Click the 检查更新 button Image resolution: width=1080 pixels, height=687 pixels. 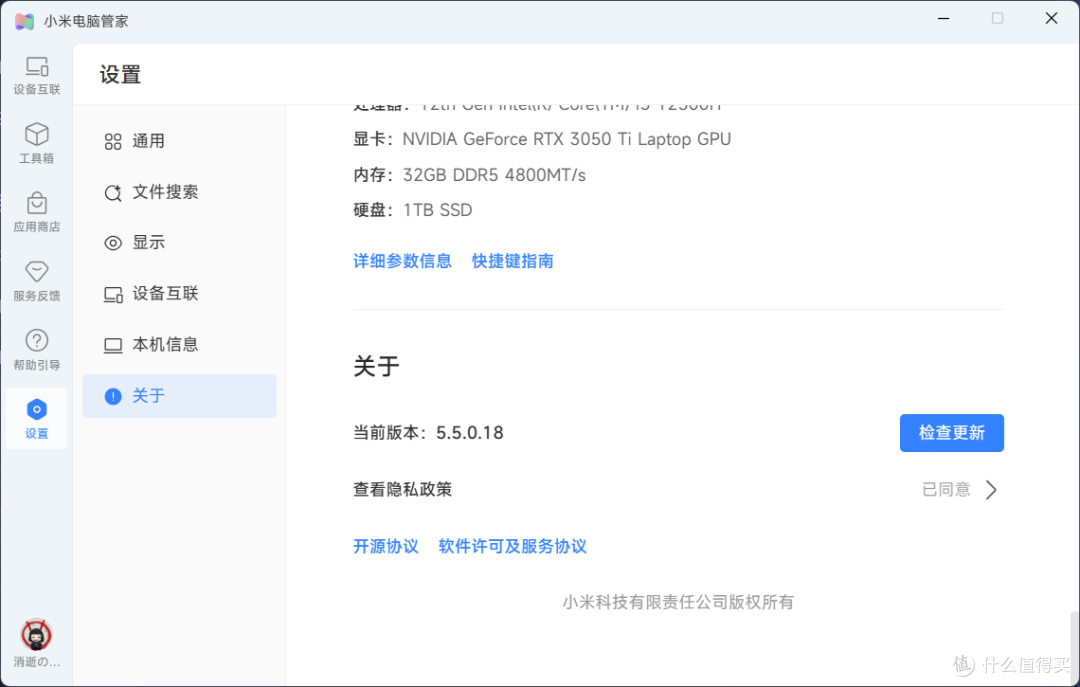951,433
